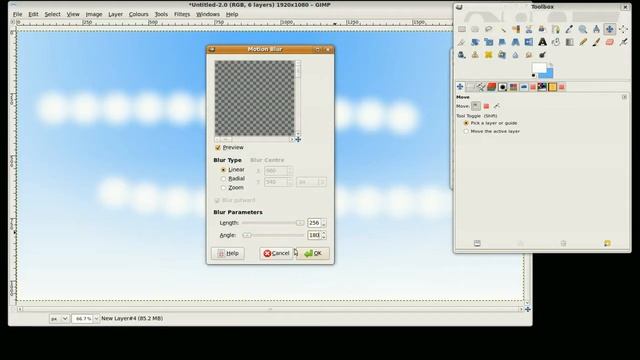Viewport: 640px width, 360px height.
Task: Select the Dodge/Burn tool
Action: click(x=542, y=55)
